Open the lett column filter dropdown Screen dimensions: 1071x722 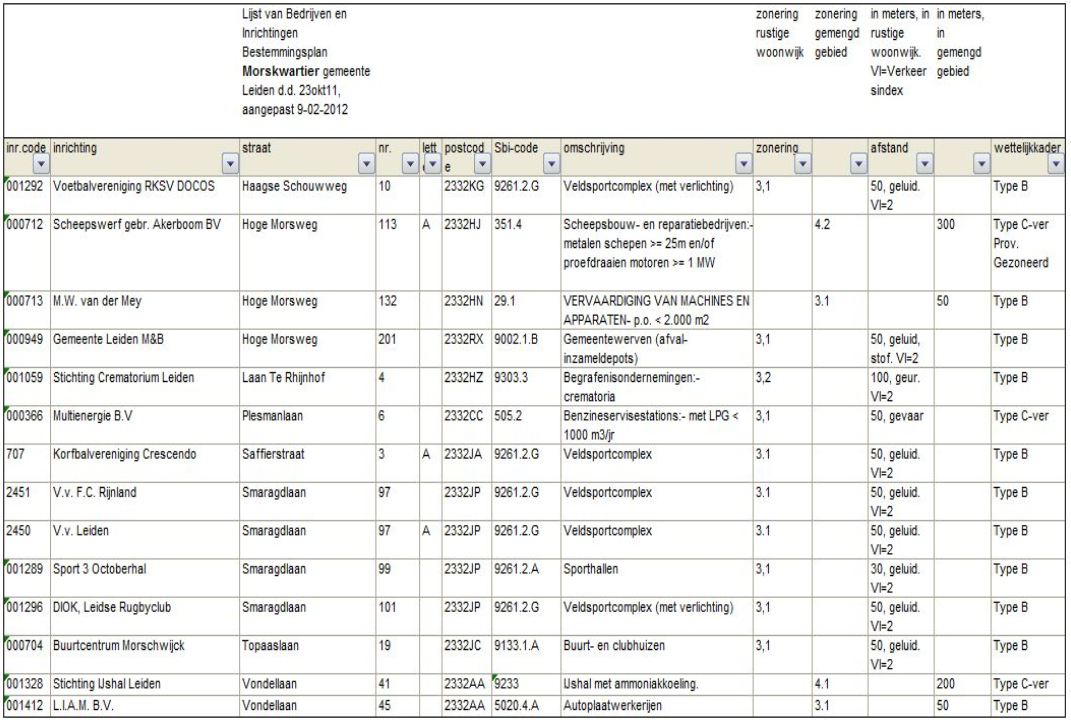432,164
